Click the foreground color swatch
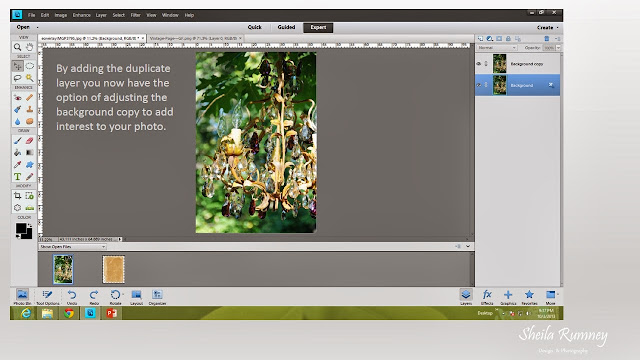 point(21,229)
